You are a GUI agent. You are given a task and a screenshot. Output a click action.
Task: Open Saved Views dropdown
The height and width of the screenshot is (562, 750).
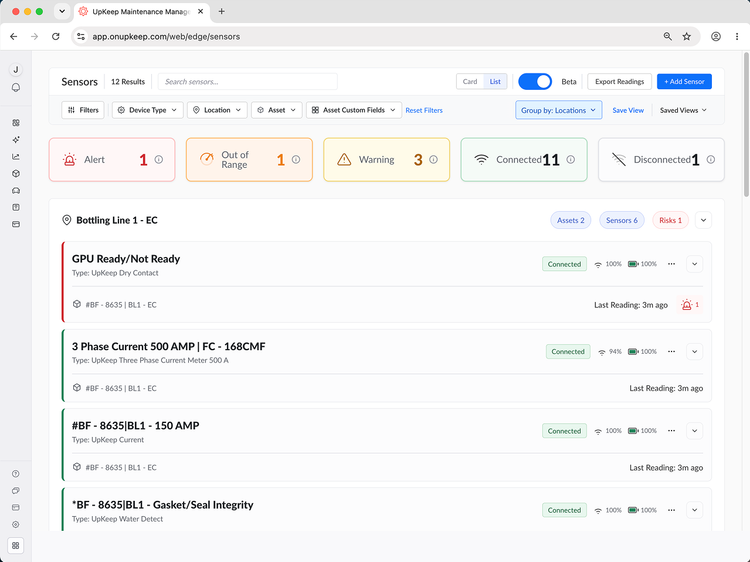click(x=683, y=110)
